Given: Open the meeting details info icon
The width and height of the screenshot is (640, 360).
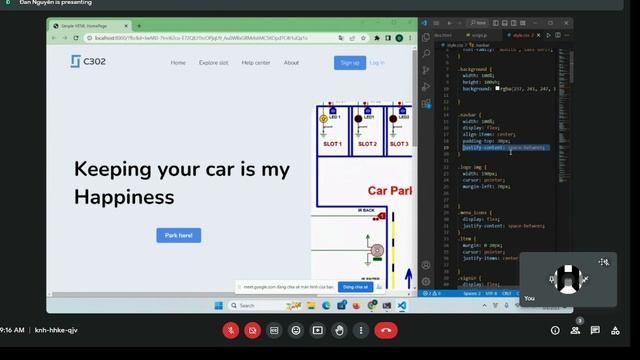Looking at the screenshot, I should (555, 331).
